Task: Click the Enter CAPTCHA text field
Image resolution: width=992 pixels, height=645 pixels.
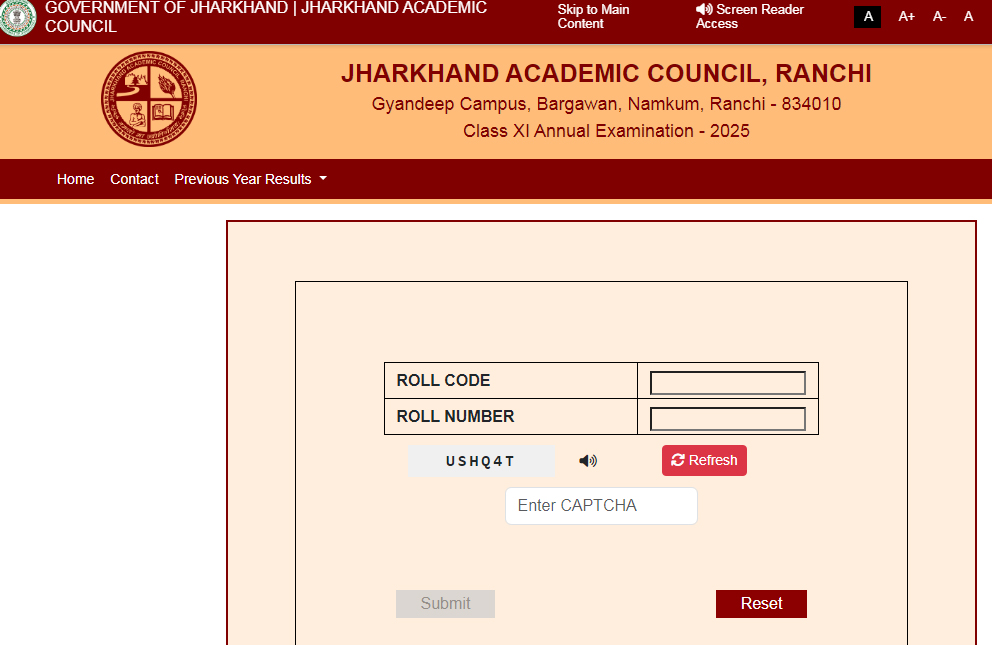Action: (x=601, y=506)
